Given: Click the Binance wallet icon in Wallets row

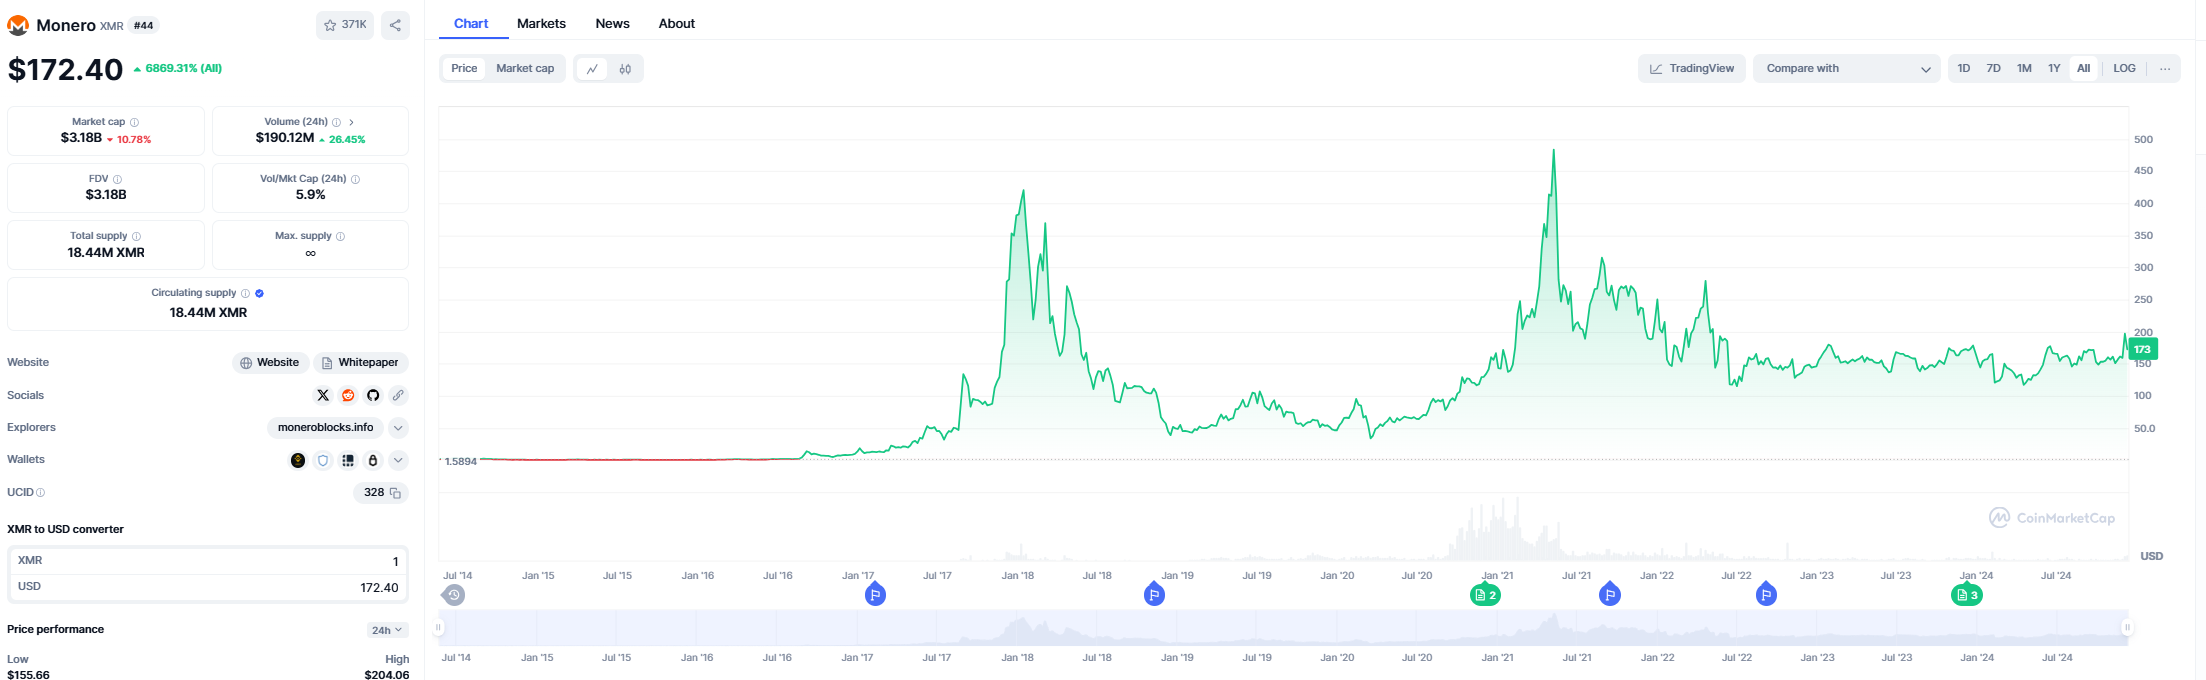Looking at the screenshot, I should click(298, 460).
